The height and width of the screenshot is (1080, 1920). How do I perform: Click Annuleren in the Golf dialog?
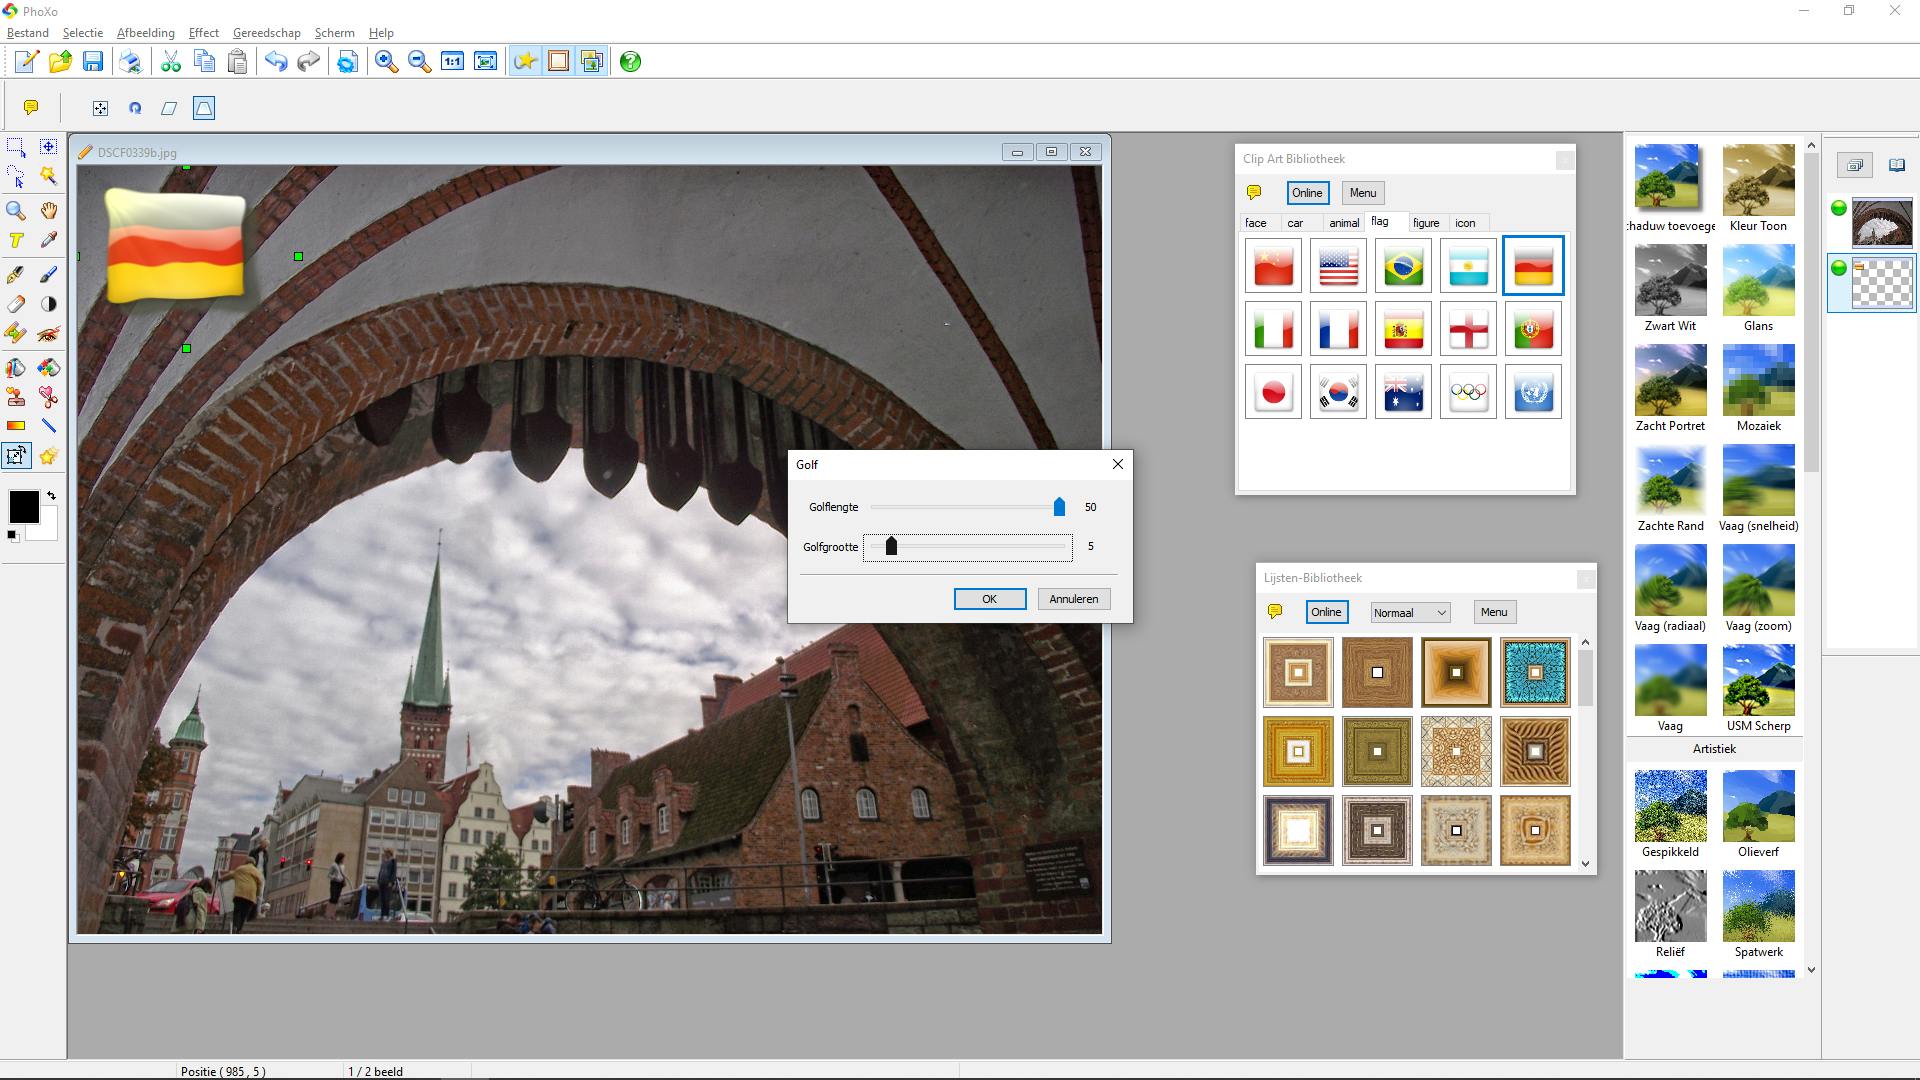[x=1073, y=599]
